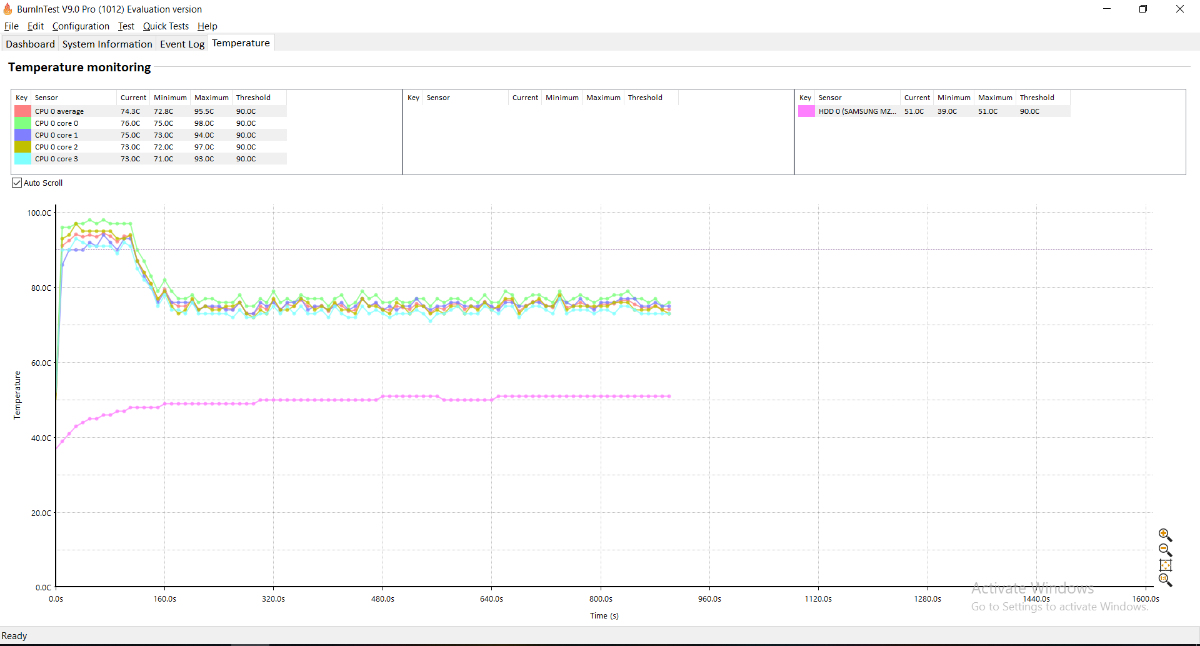The width and height of the screenshot is (1200, 646).
Task: Reset graph zoom to 1:1
Action: (1165, 580)
